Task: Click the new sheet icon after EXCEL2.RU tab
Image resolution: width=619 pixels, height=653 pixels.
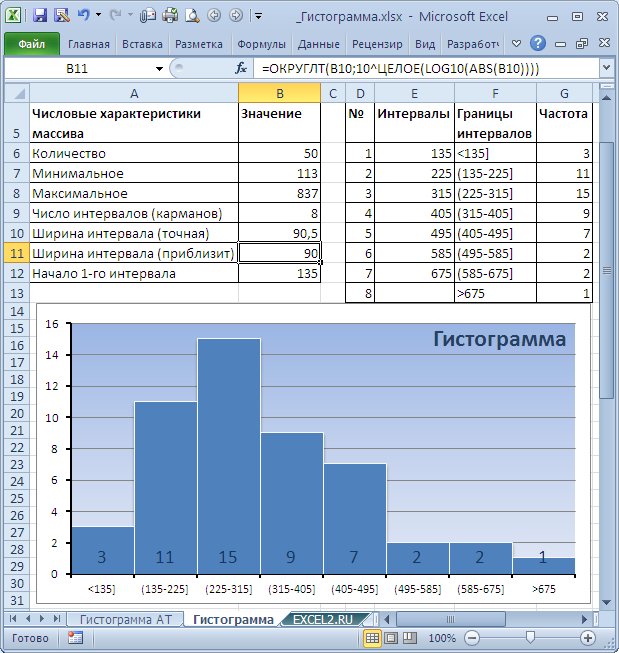Action: point(365,620)
